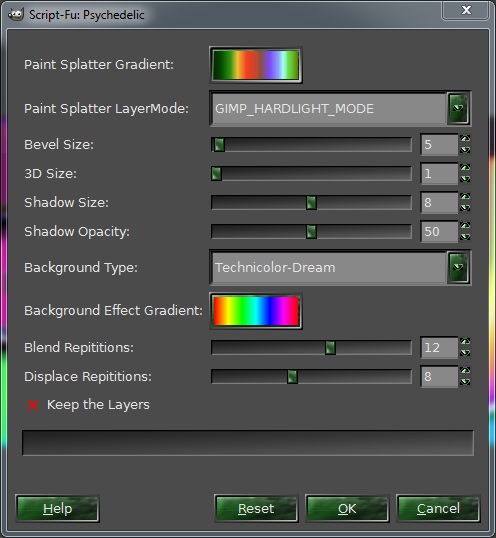
Task: Increase Bevel Size with up arrow
Action: [x=465, y=139]
